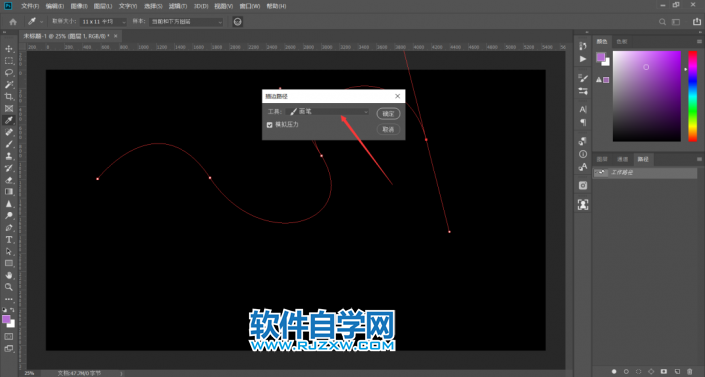The image size is (705, 377).
Task: Select the Type tool
Action: pos(9,239)
